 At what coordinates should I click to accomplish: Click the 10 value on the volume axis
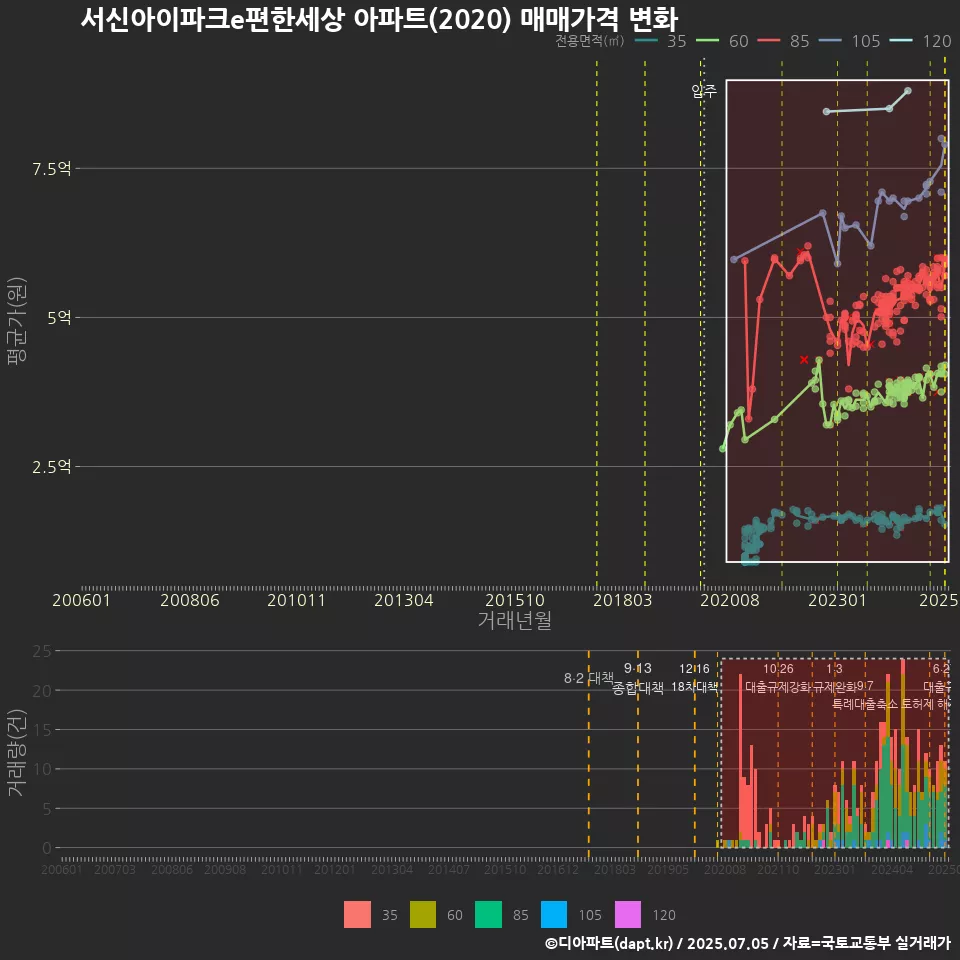tap(42, 769)
